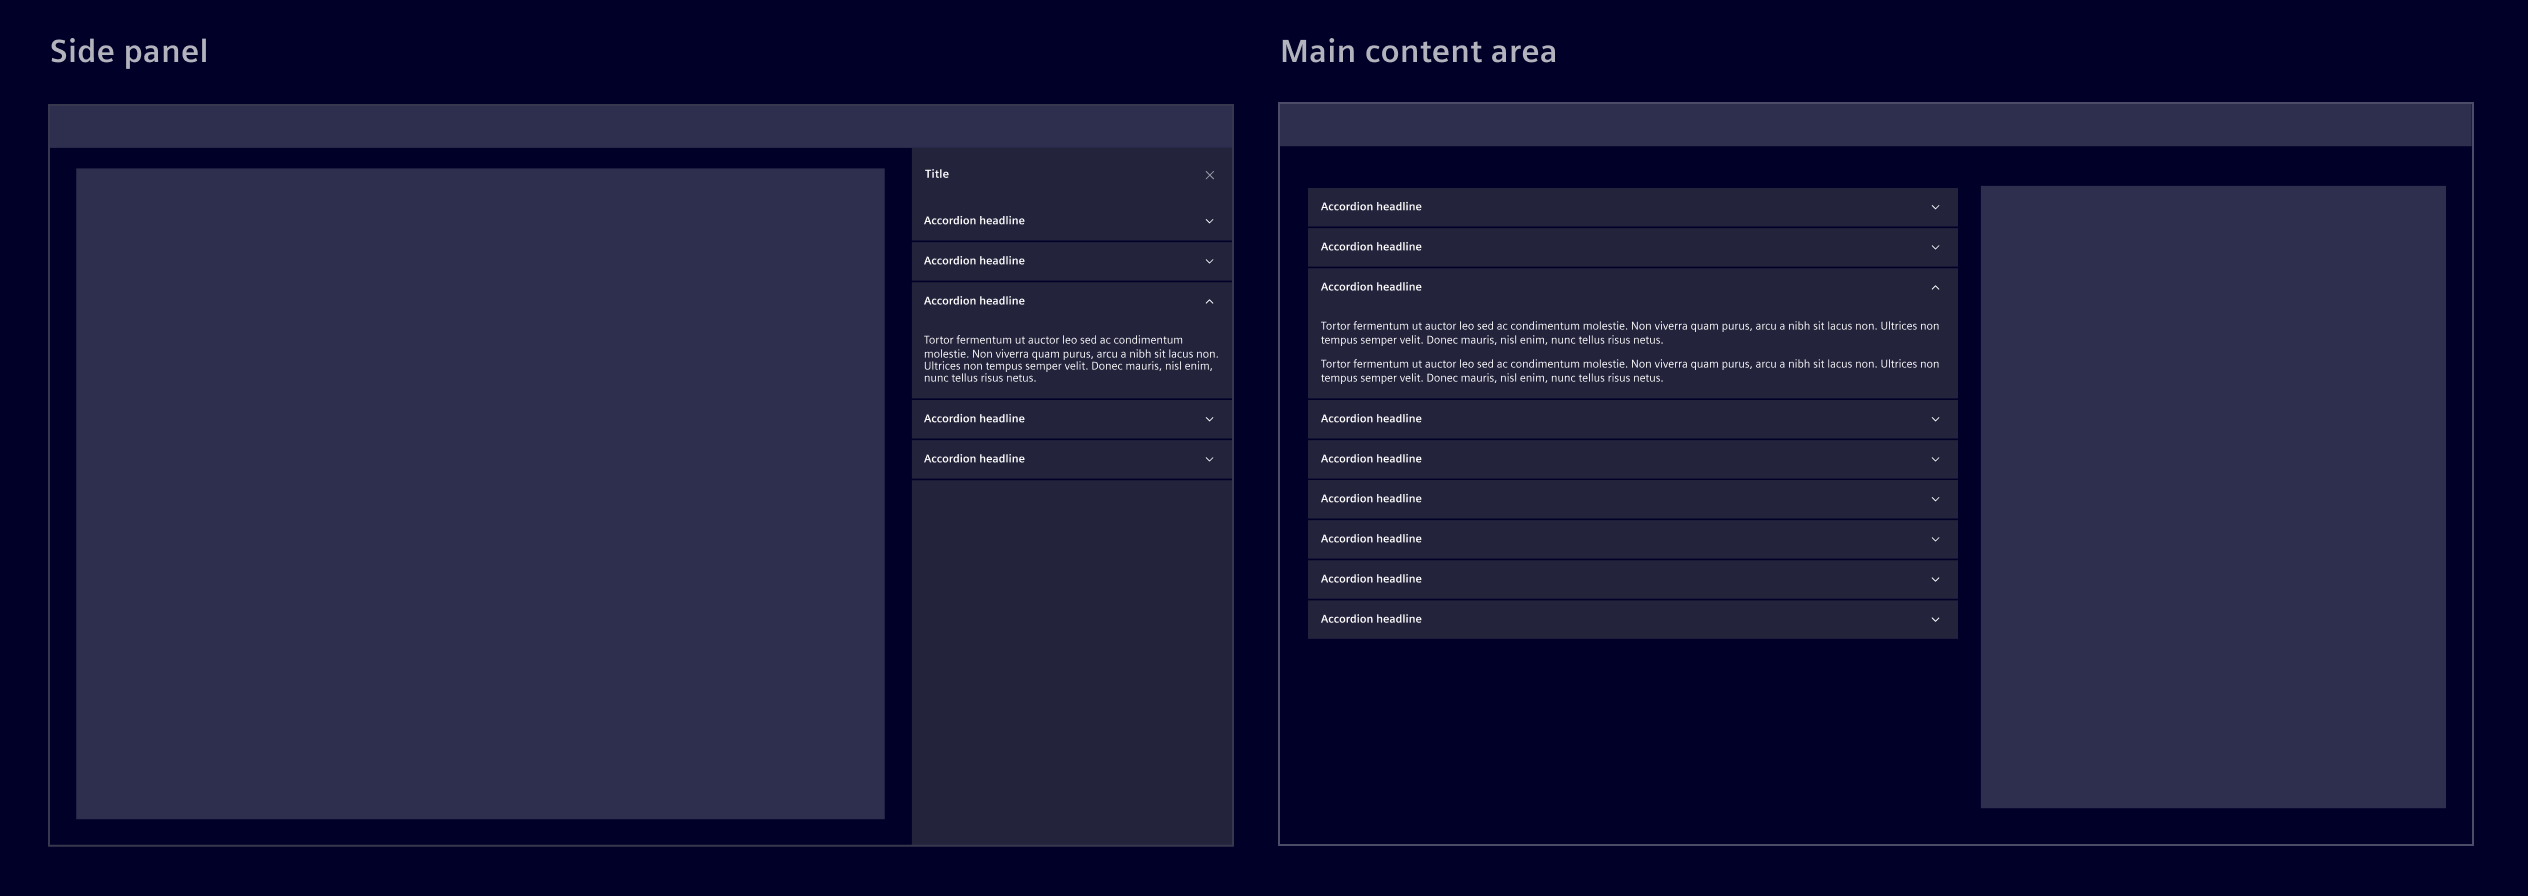
Task: Click the placeholder panel right of main accordions
Action: pyautogui.click(x=2212, y=496)
